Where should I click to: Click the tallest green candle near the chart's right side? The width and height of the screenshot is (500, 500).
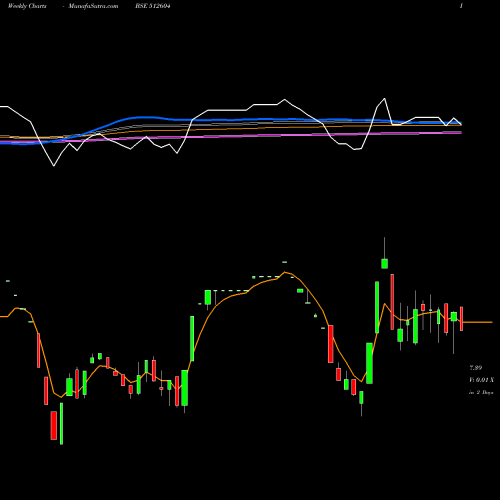click(377, 307)
